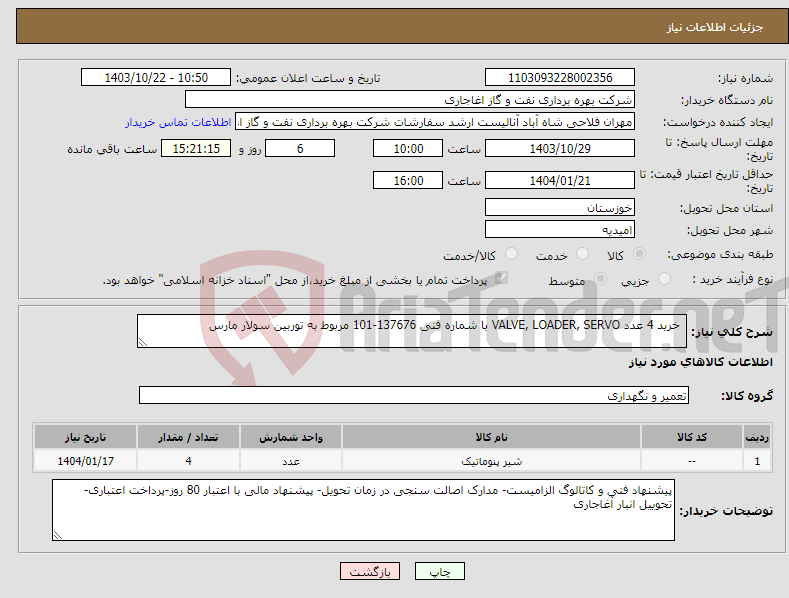Screen dimensions: 789x598
Task: Click the واحد شمارش column header
Action: [291, 437]
